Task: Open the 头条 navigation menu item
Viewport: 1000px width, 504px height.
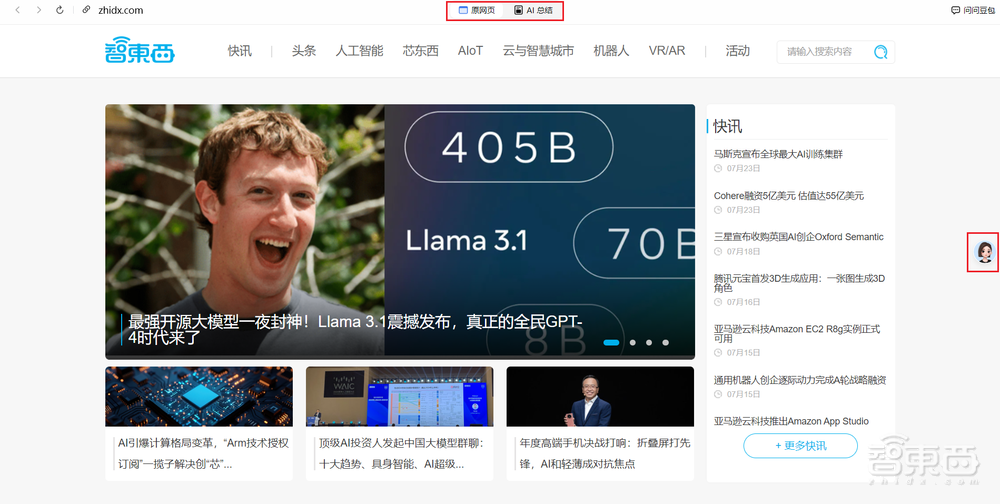Action: click(x=304, y=51)
